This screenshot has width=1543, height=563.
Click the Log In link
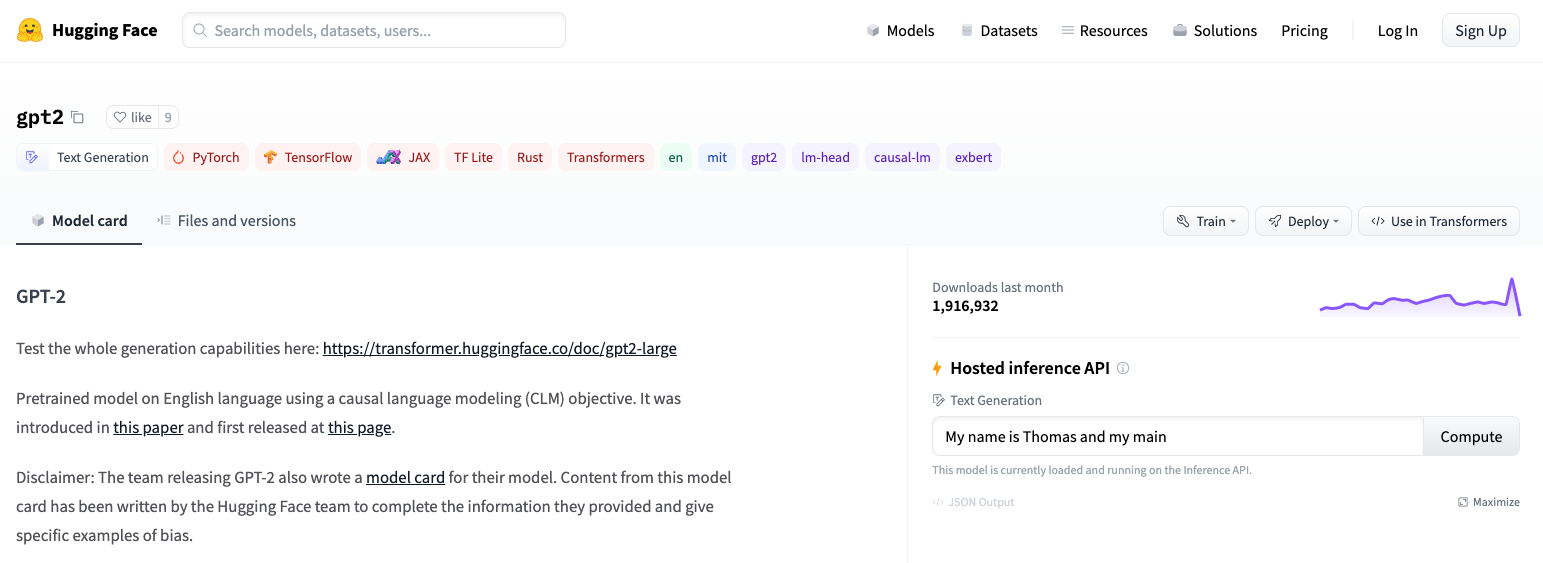point(1397,30)
